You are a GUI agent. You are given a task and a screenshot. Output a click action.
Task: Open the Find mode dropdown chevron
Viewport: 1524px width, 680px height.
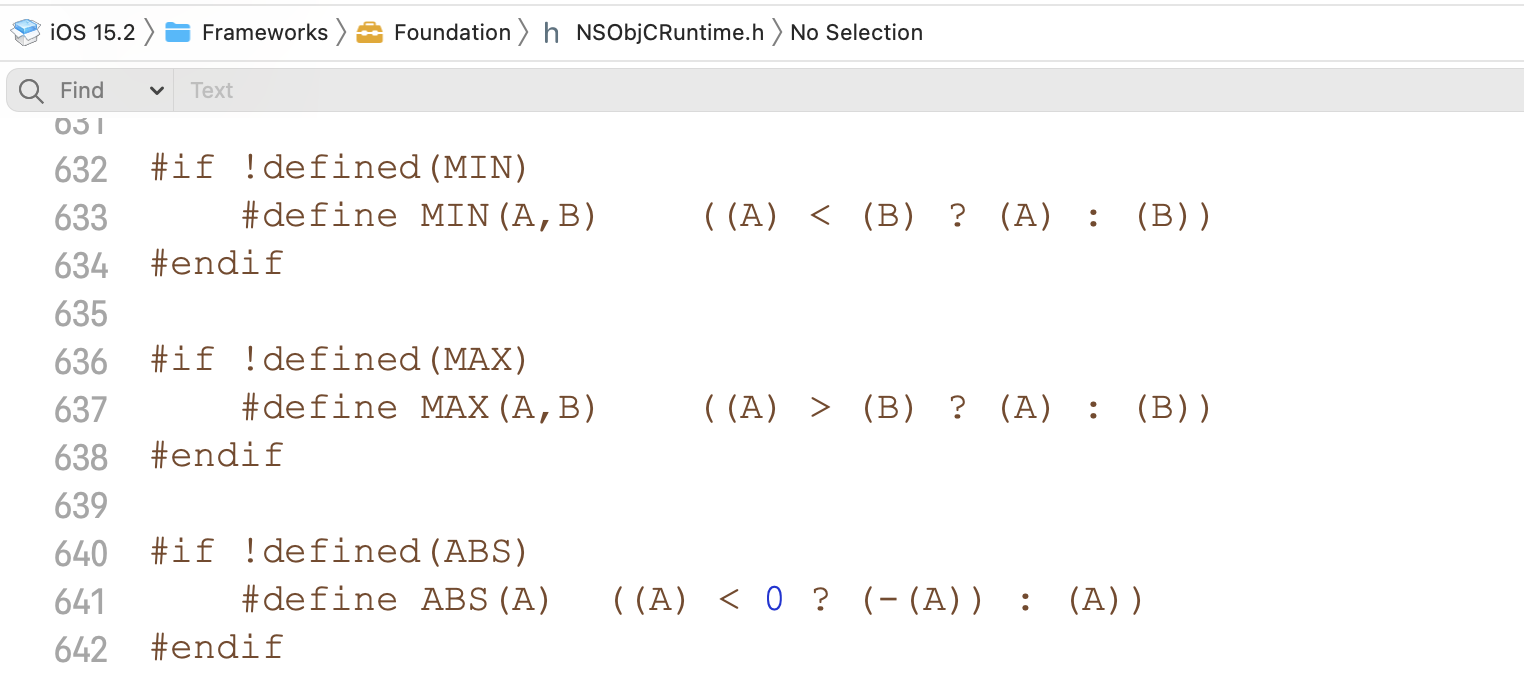(156, 91)
